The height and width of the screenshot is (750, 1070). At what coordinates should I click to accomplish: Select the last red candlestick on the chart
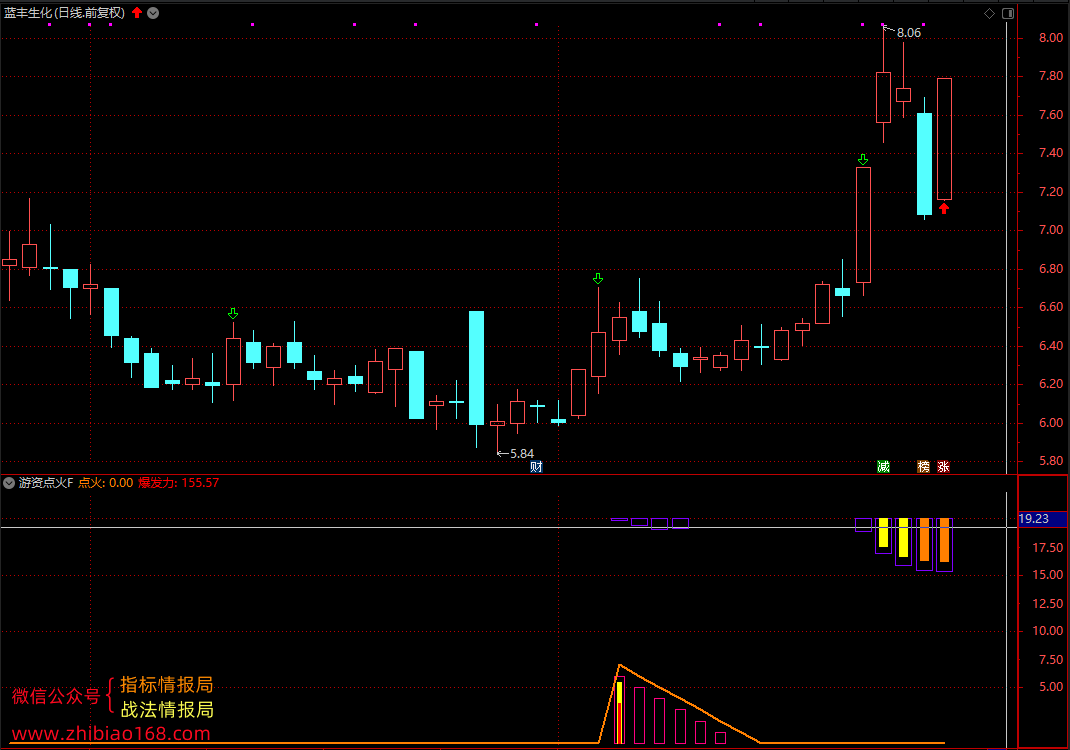click(944, 139)
